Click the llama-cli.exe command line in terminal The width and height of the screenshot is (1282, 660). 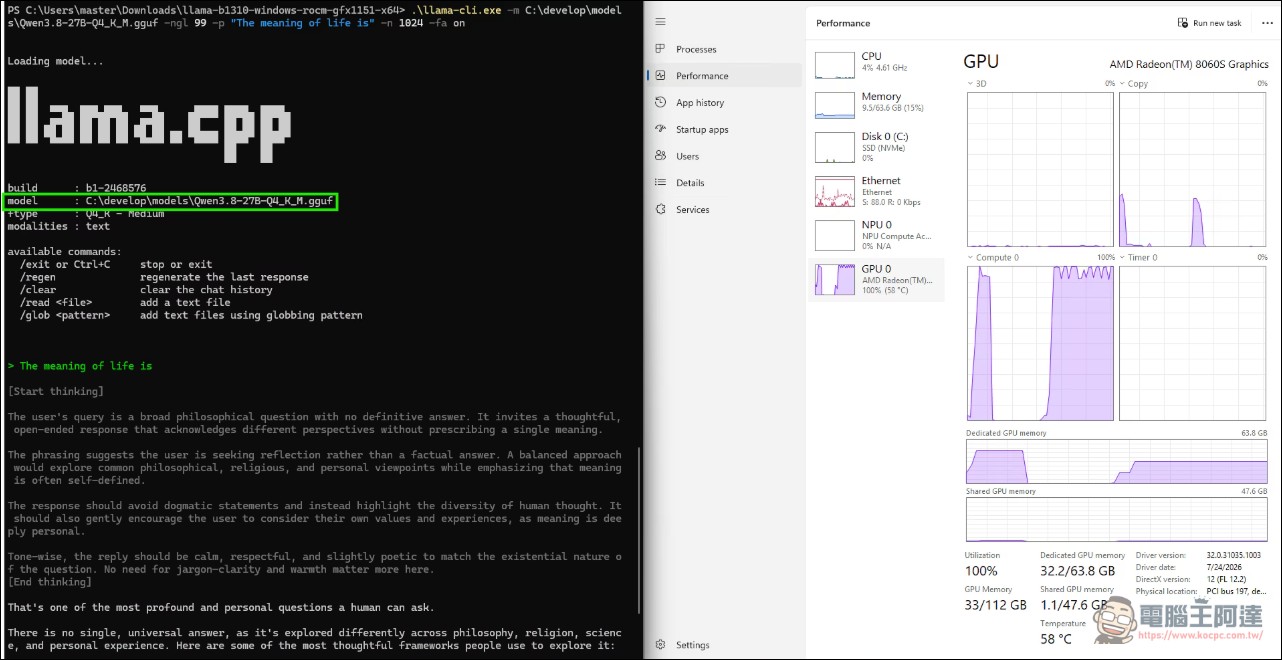(314, 16)
